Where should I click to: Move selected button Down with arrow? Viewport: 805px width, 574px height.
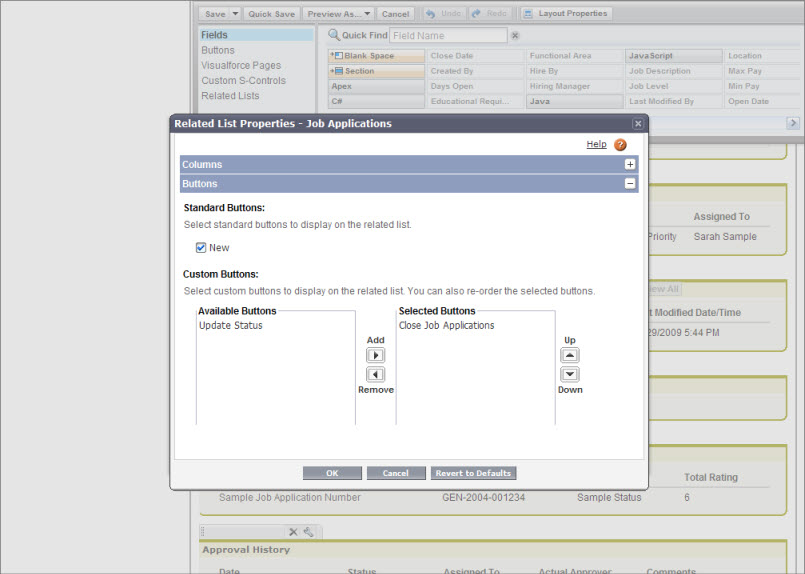click(569, 374)
